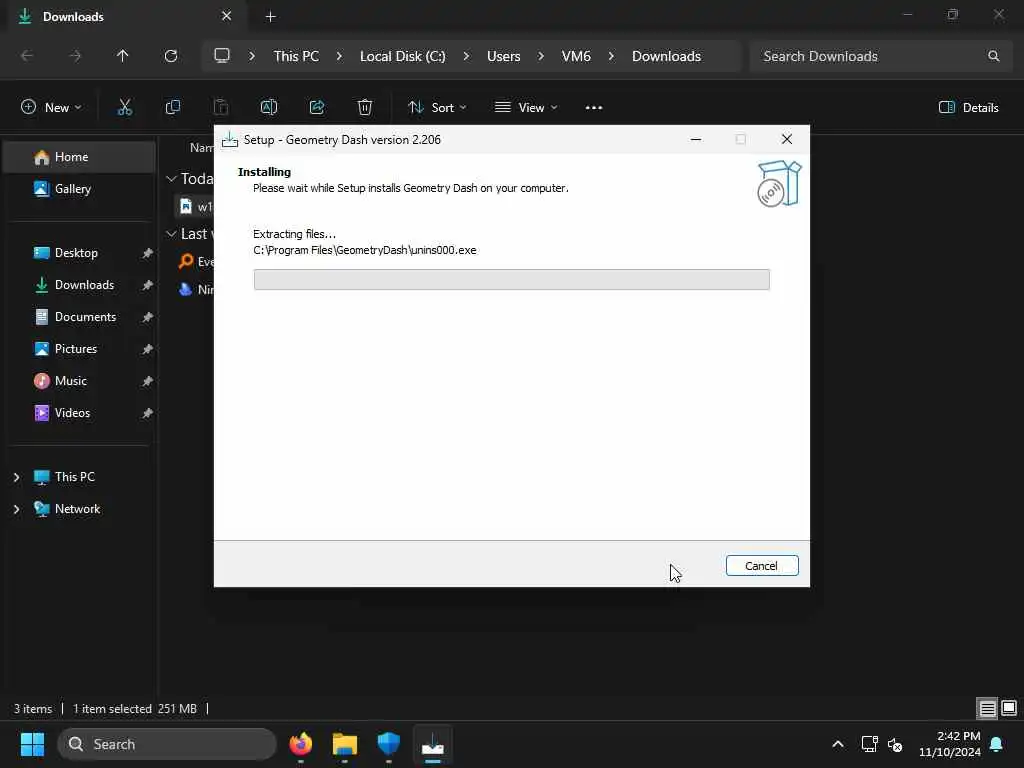The image size is (1024, 768).
Task: Minimize the Geometry Dash Setup dialog
Action: (x=696, y=139)
